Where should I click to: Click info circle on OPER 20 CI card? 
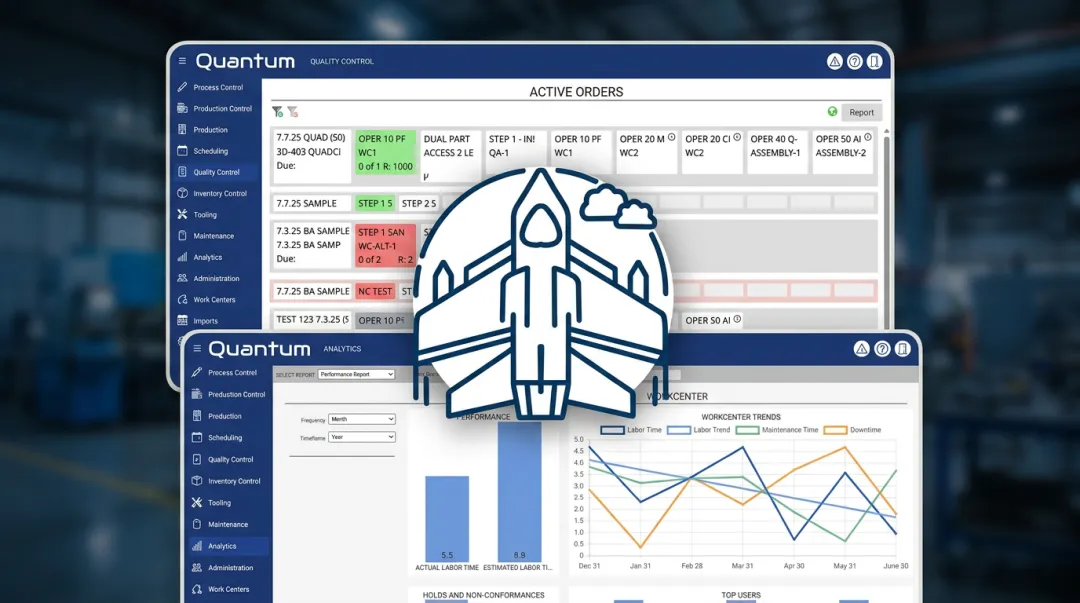pos(736,137)
